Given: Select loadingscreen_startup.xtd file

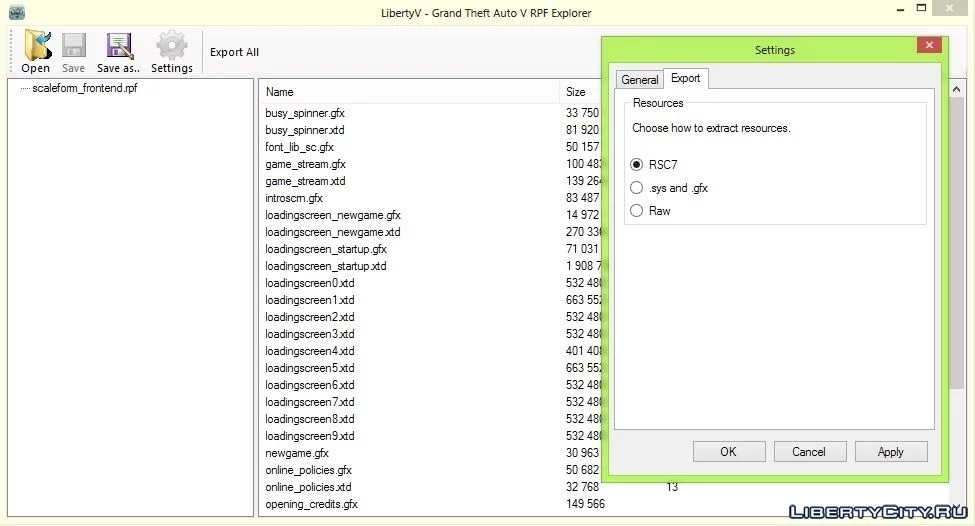Looking at the screenshot, I should [x=326, y=266].
